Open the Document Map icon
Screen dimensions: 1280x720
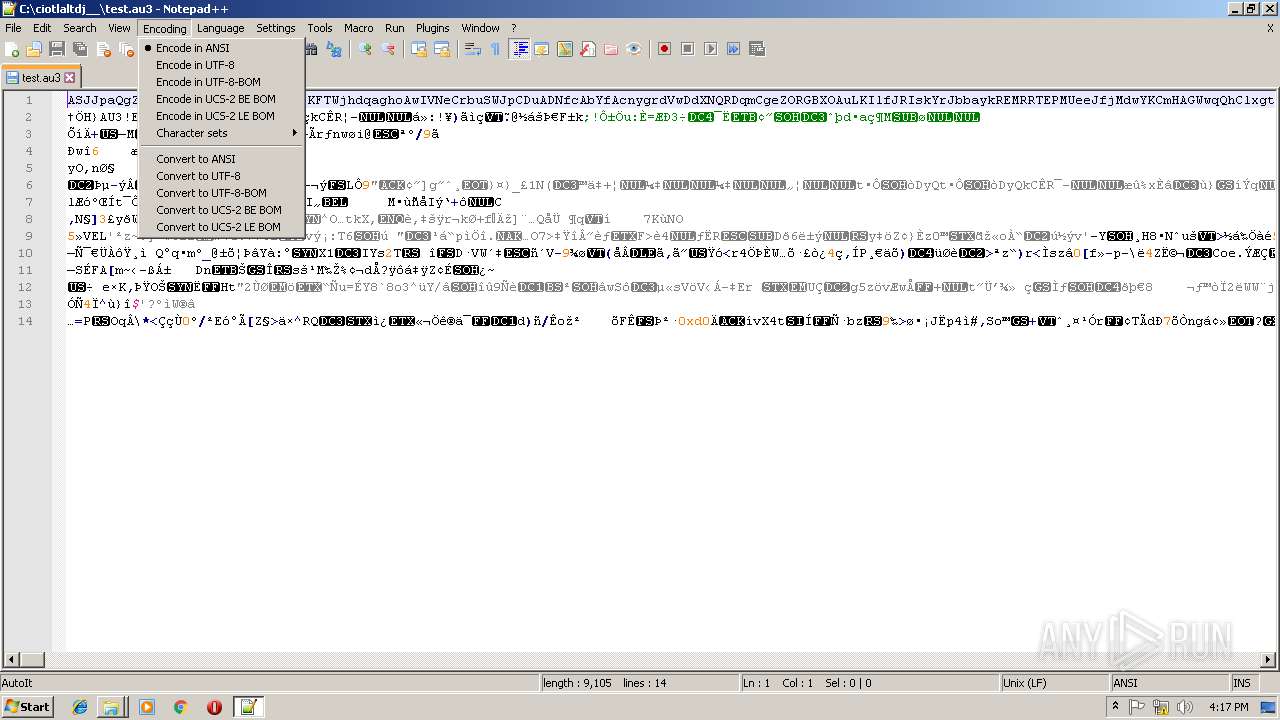[564, 49]
